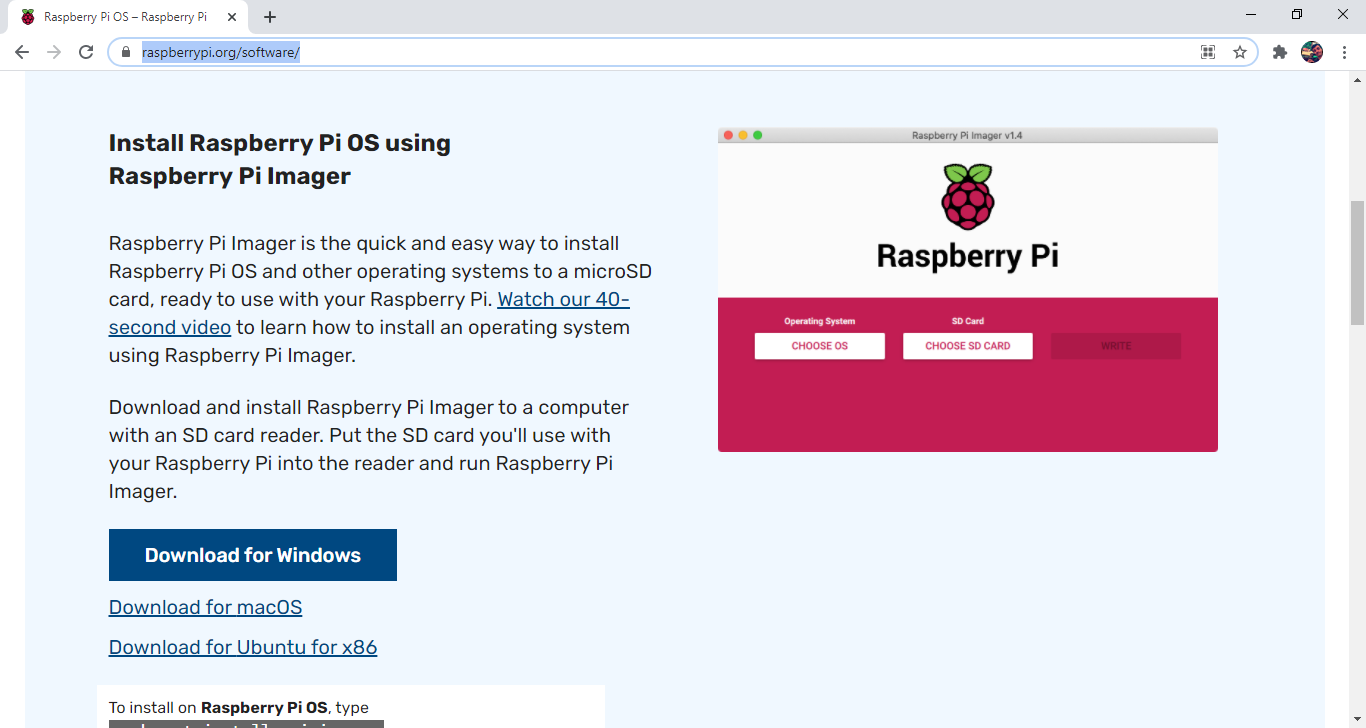Click the Raspberry Pi Imager screenshot image
Screen dimensions: 1366x728
[x=968, y=290]
